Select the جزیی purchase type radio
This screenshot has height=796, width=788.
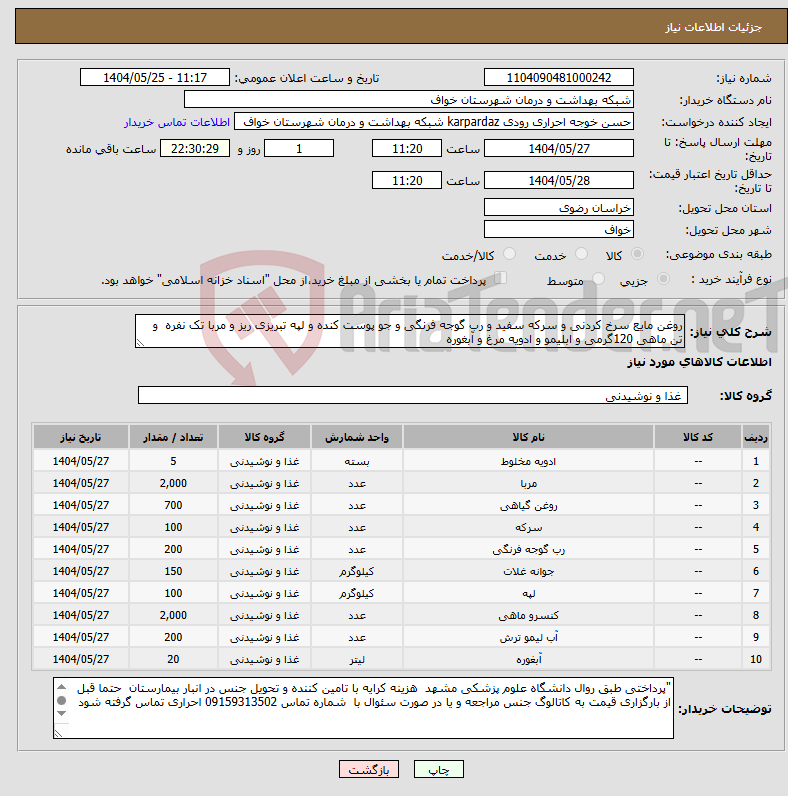[663, 279]
